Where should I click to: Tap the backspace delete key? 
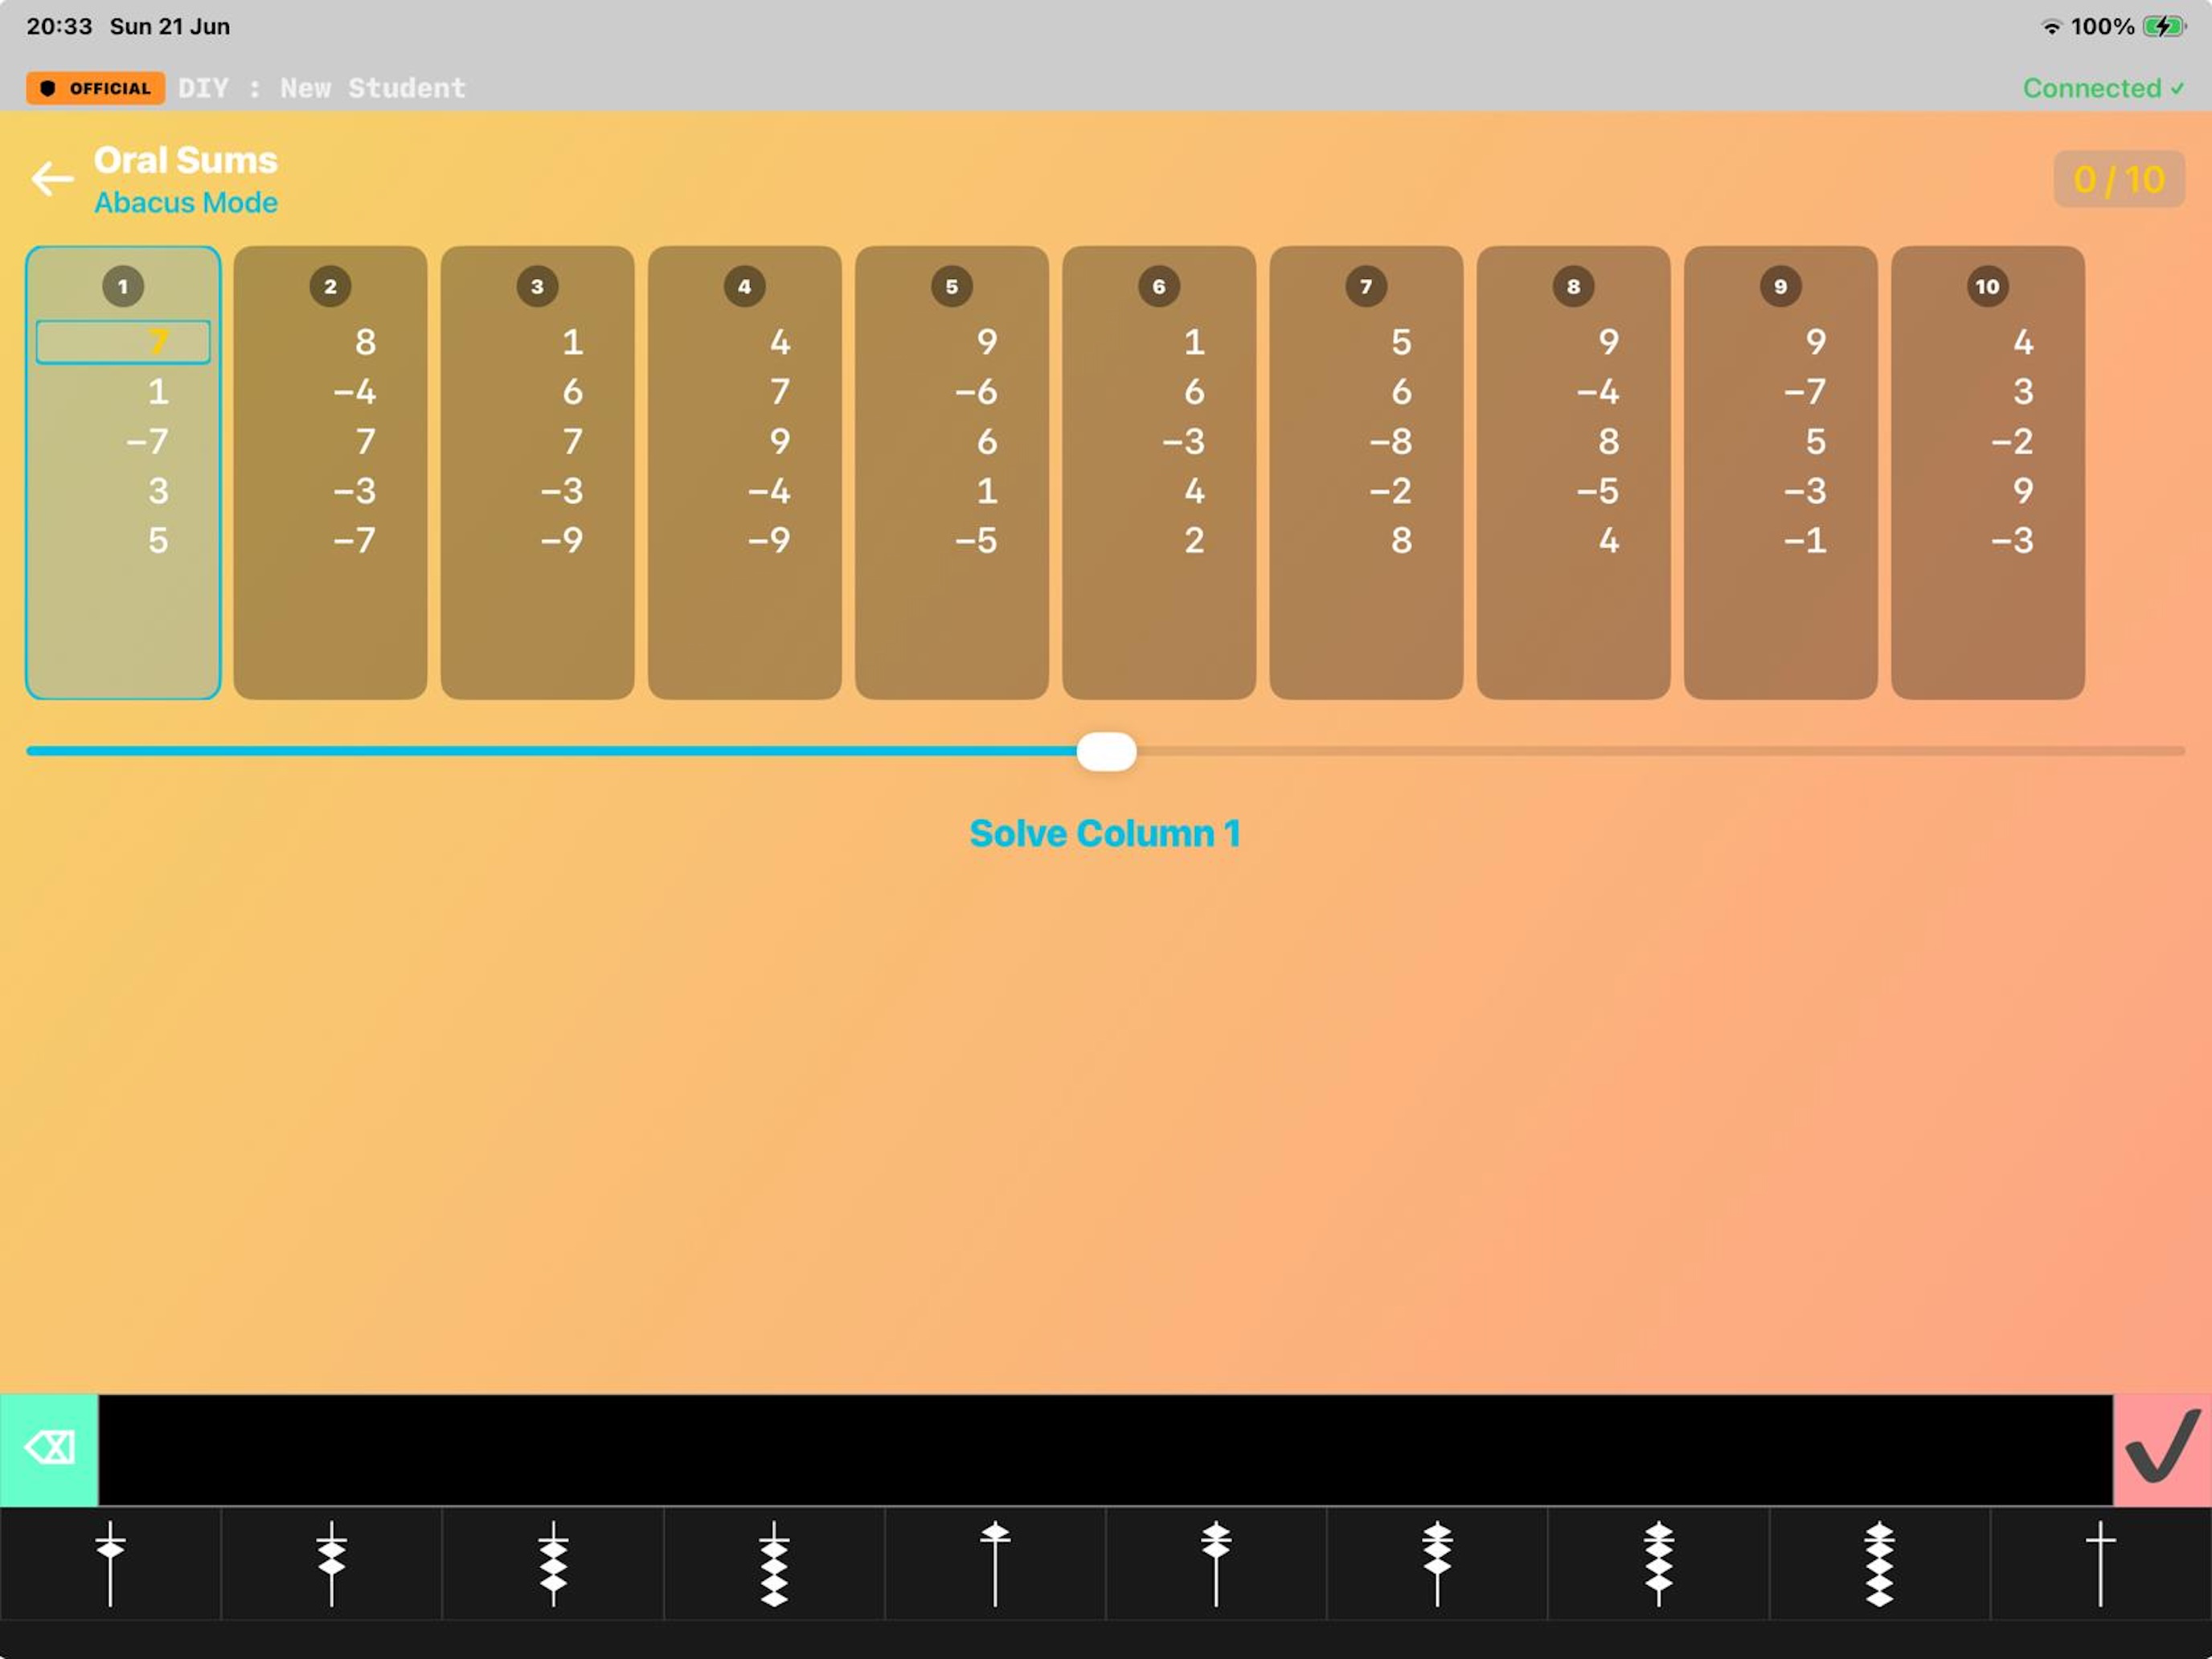click(x=49, y=1449)
